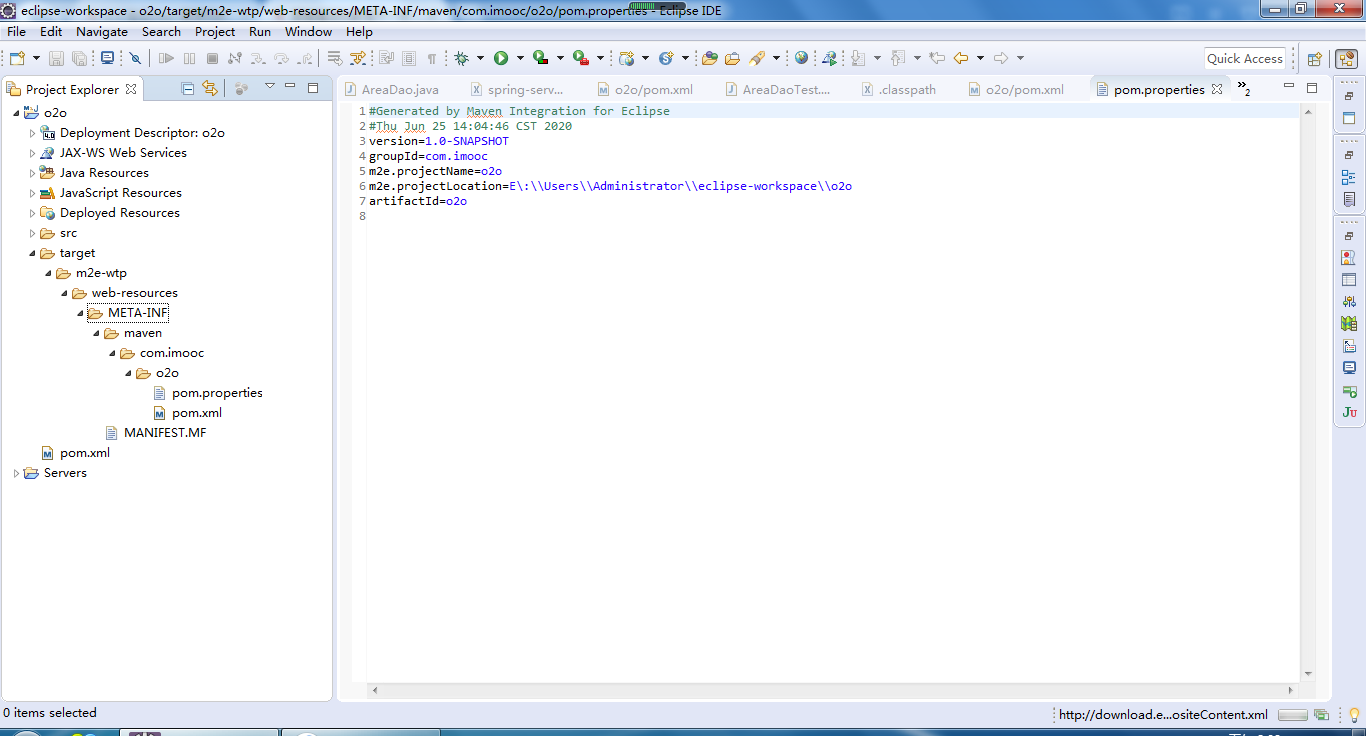
Task: Show hidden editor tabs list
Action: 1244,89
